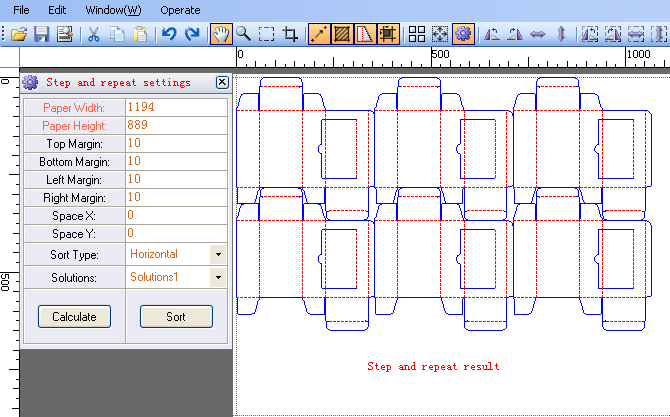Image resolution: width=670 pixels, height=417 pixels.
Task: Click the Top Margin value field
Action: click(176, 143)
